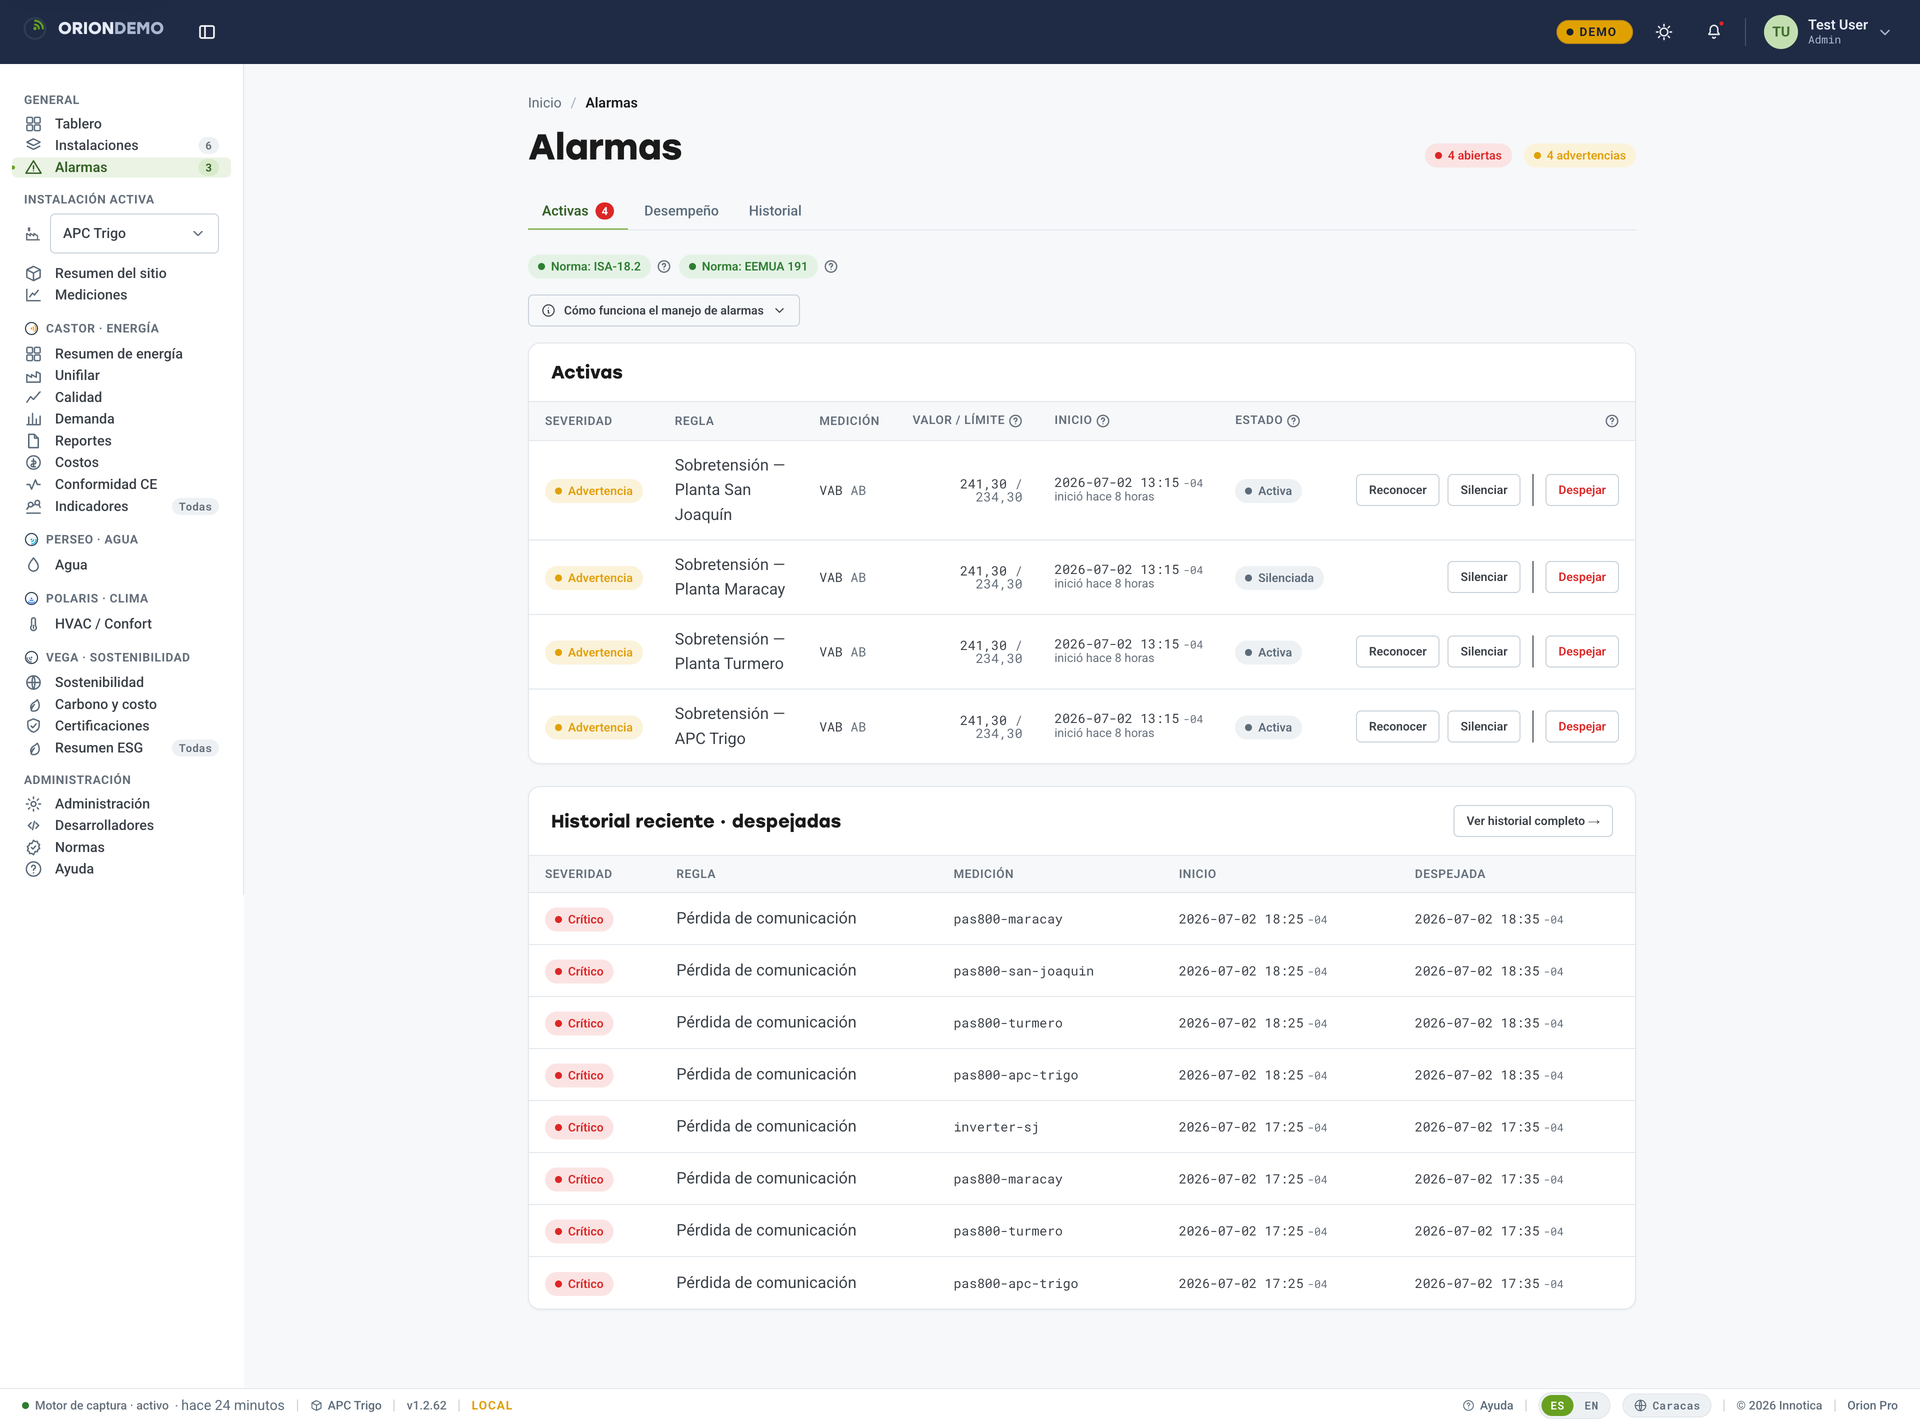
Task: Switch language to EN
Action: 1591,1406
